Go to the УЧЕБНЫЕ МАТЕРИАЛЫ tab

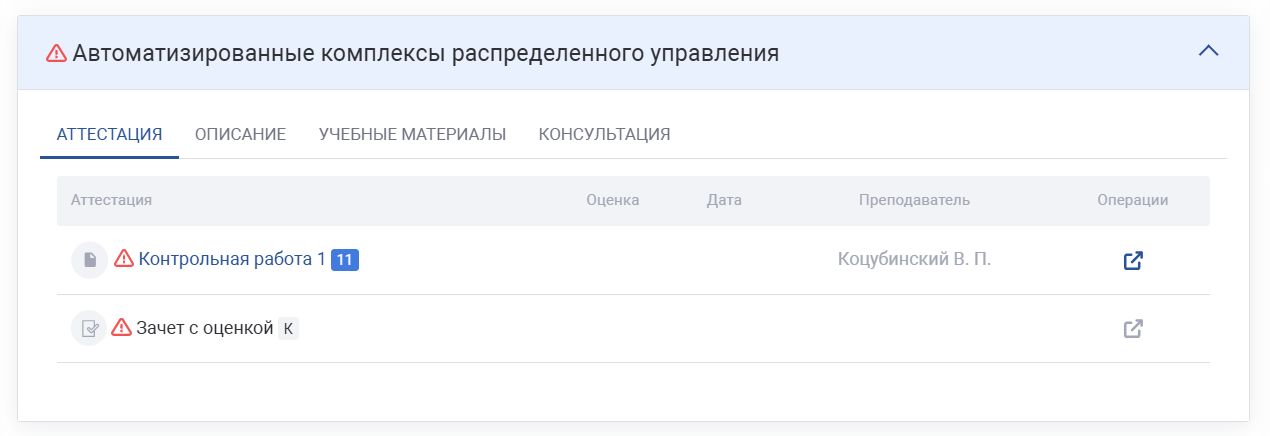click(x=412, y=134)
